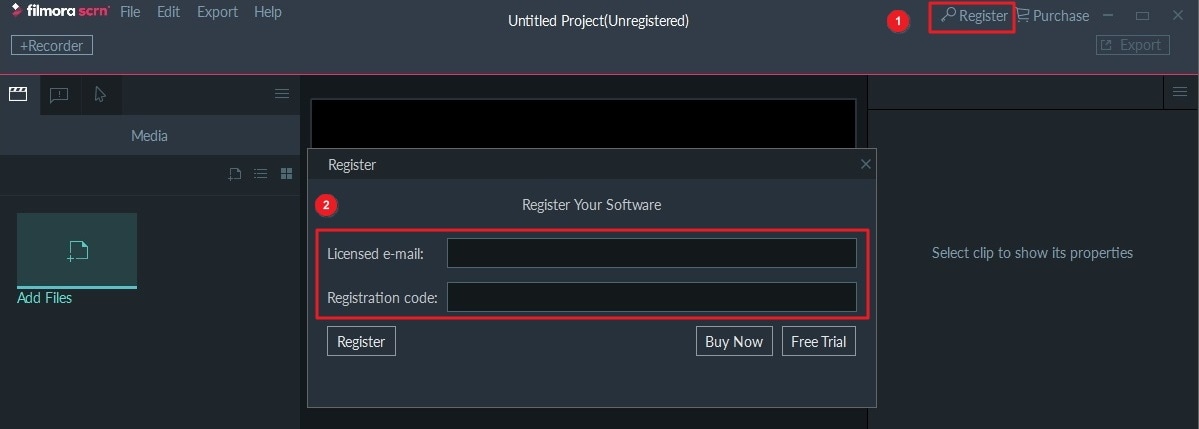Open the Edit menu
1199x429 pixels.
coord(168,13)
